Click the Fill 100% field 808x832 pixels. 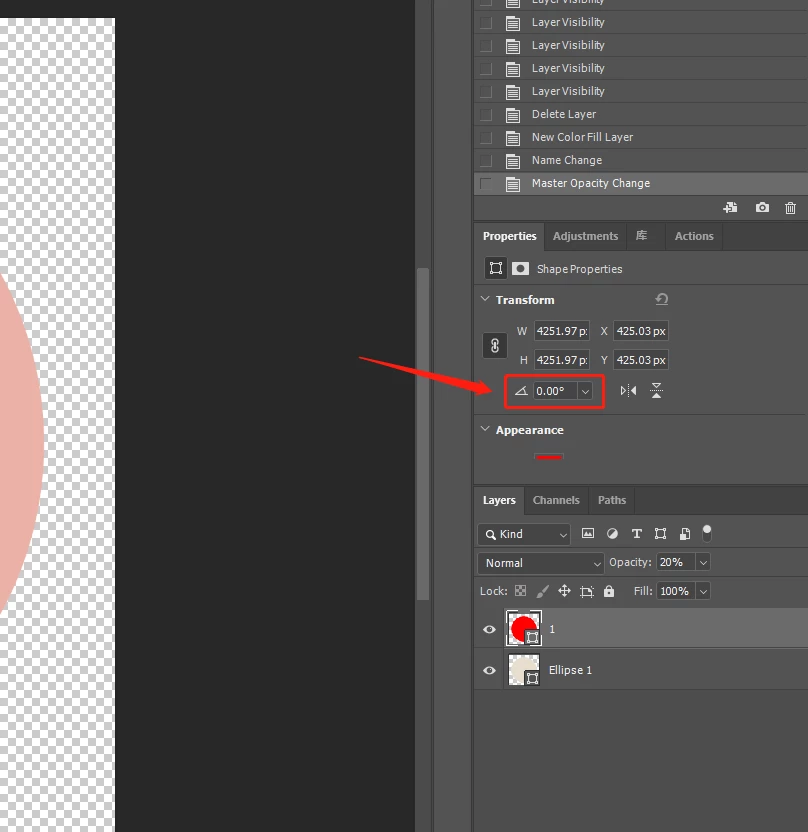(x=676, y=591)
